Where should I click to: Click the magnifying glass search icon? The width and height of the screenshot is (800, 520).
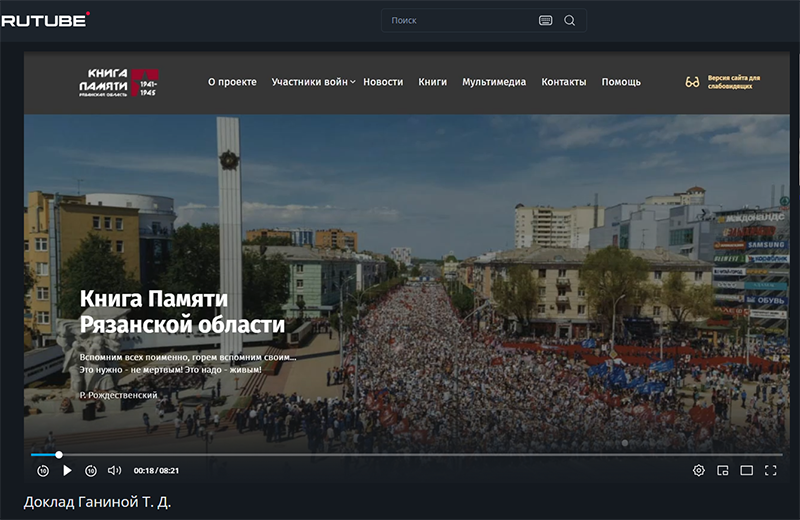(570, 20)
